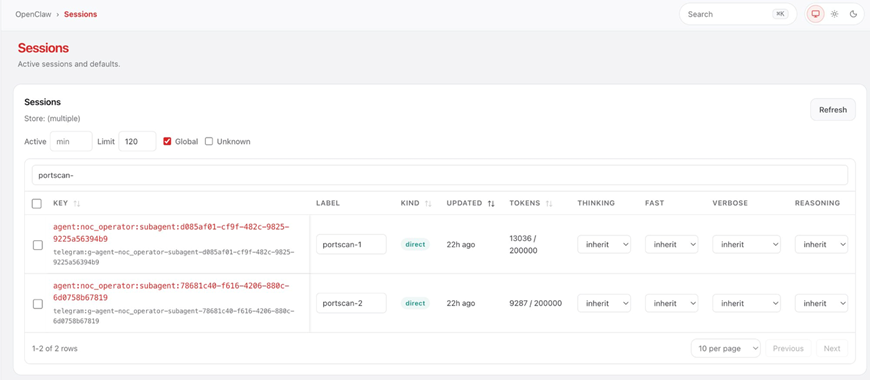Click the Previous page button
This screenshot has height=380, width=870.
click(x=788, y=348)
